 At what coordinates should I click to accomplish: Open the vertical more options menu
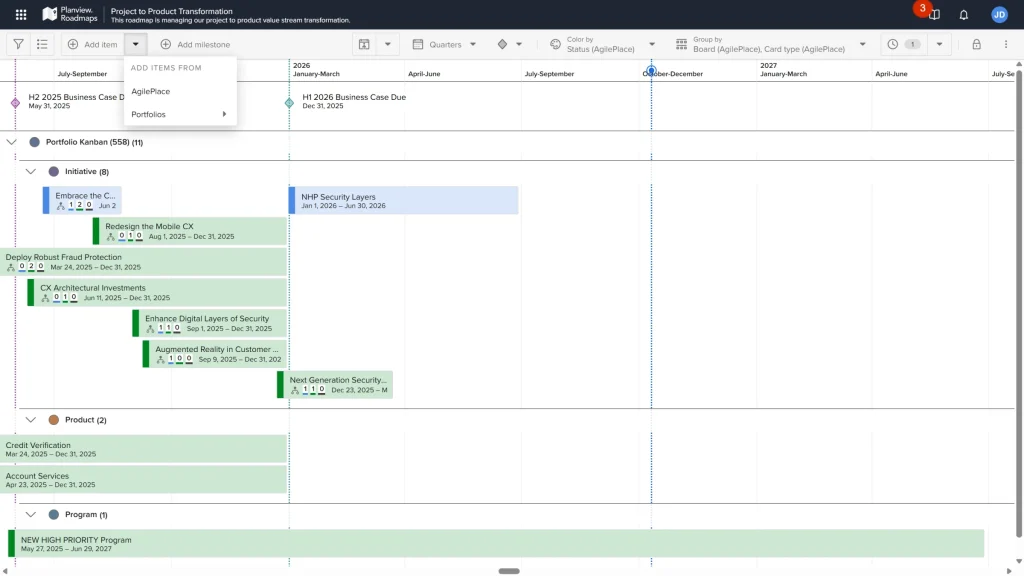1006,44
